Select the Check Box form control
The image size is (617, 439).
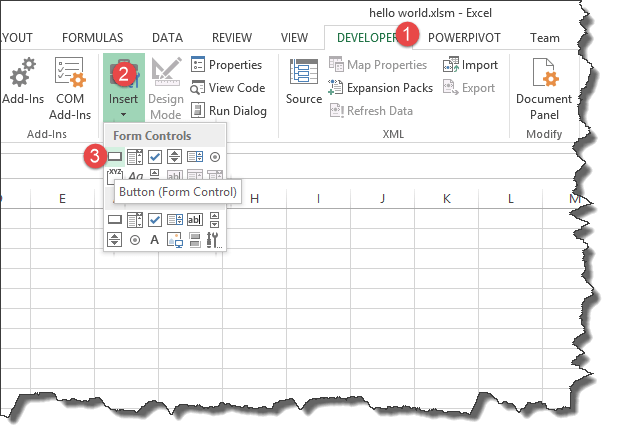155,156
